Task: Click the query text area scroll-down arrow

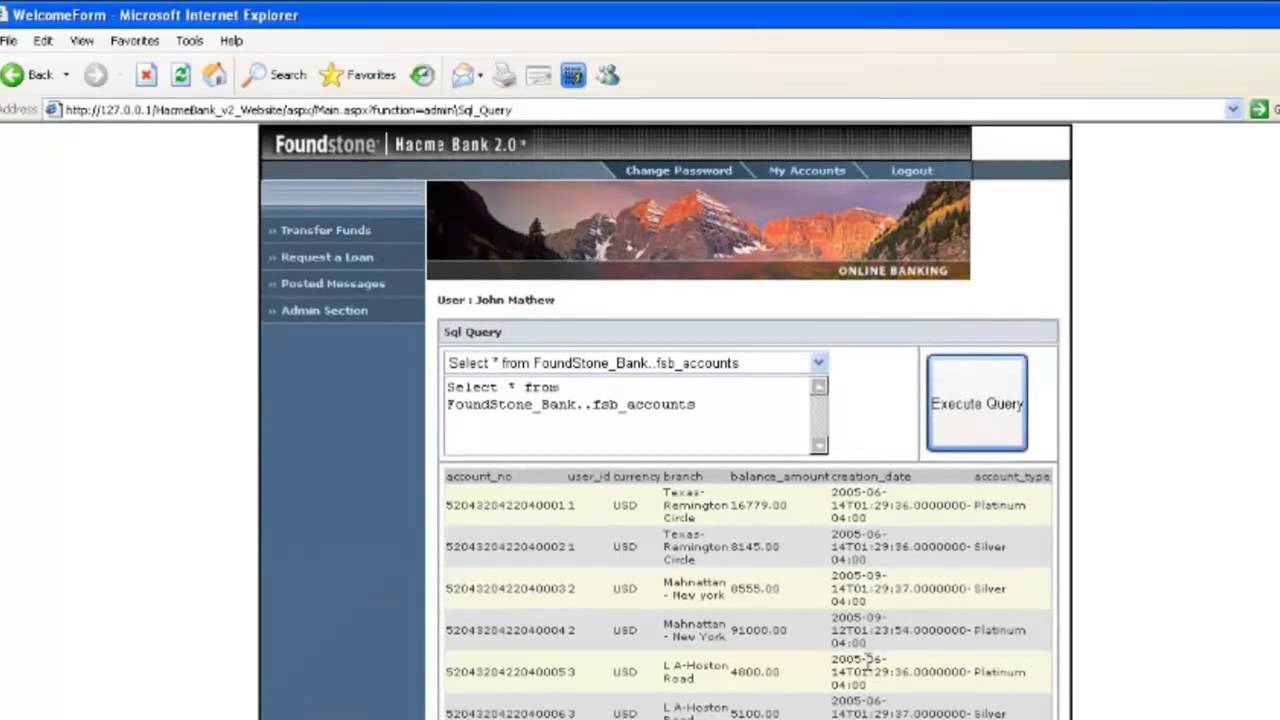Action: click(x=819, y=445)
